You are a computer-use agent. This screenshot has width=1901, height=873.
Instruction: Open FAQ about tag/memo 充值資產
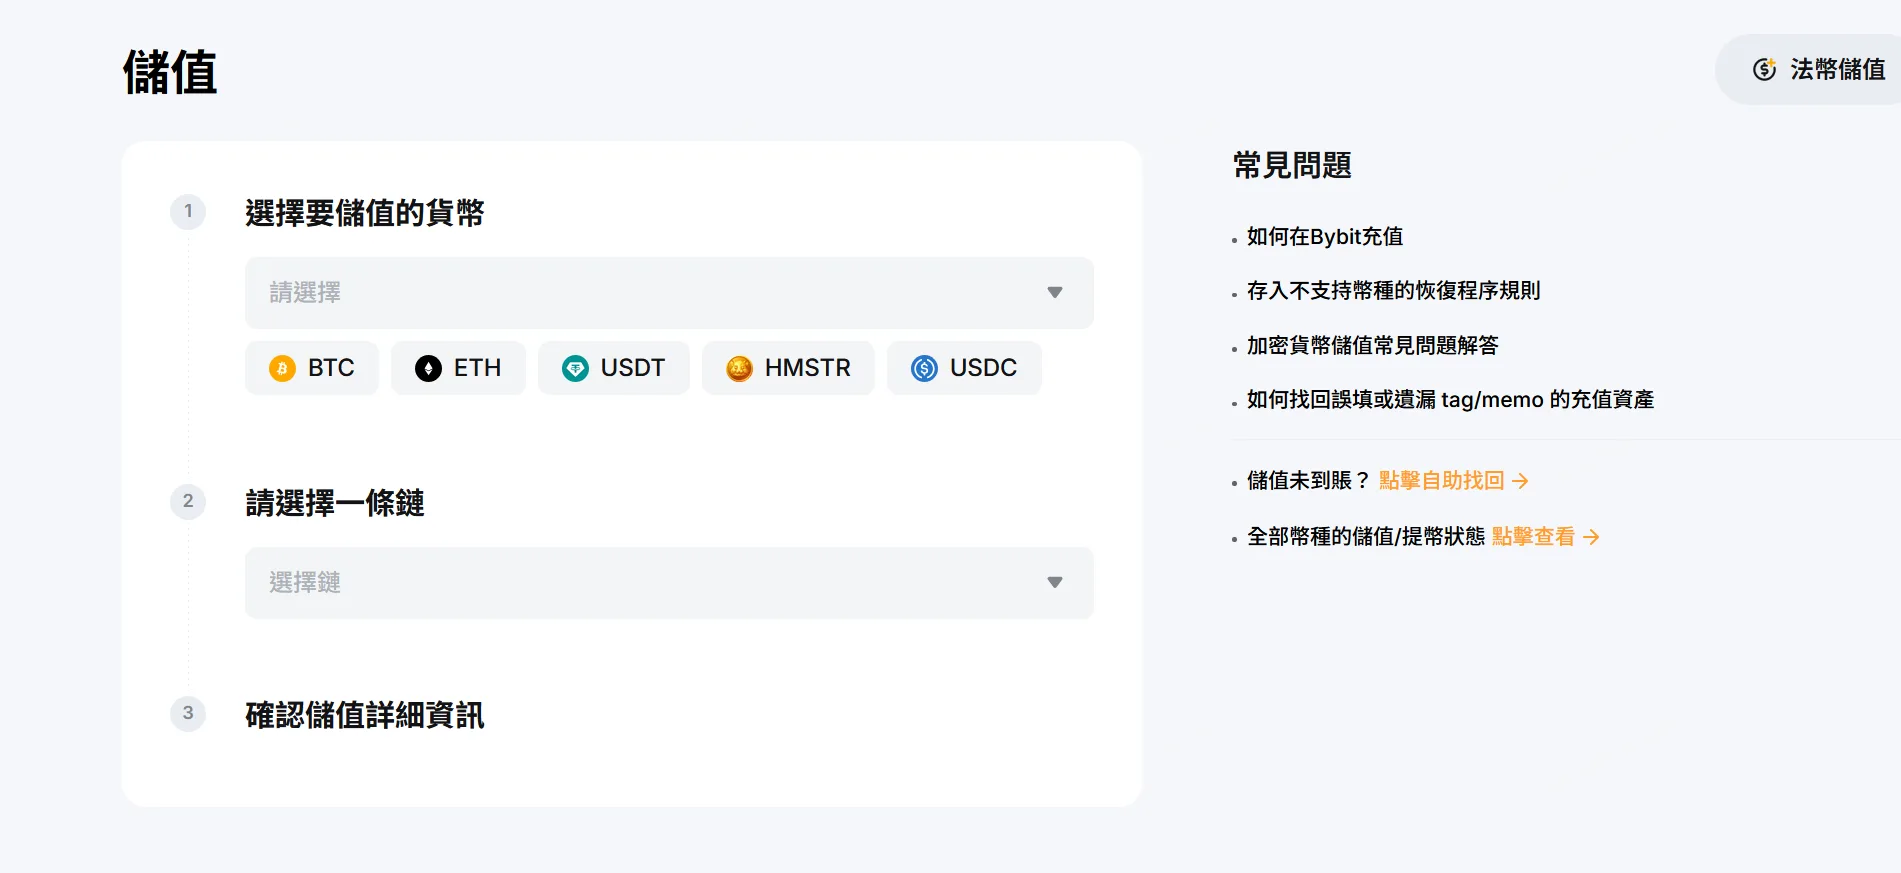coord(1450,400)
